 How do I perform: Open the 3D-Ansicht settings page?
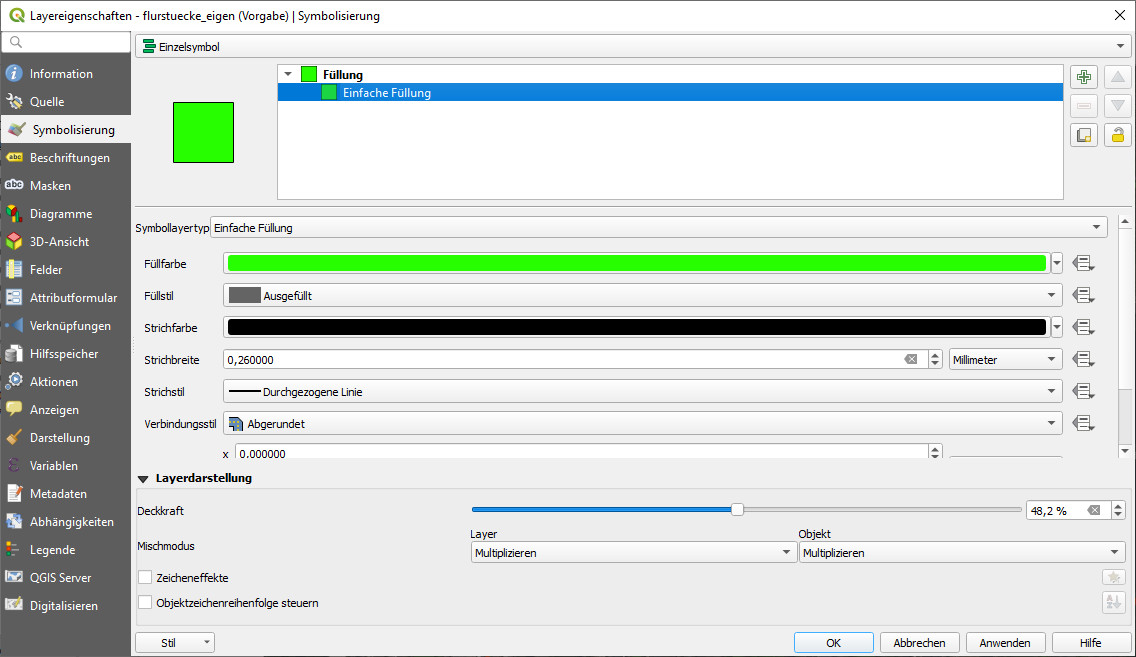60,241
